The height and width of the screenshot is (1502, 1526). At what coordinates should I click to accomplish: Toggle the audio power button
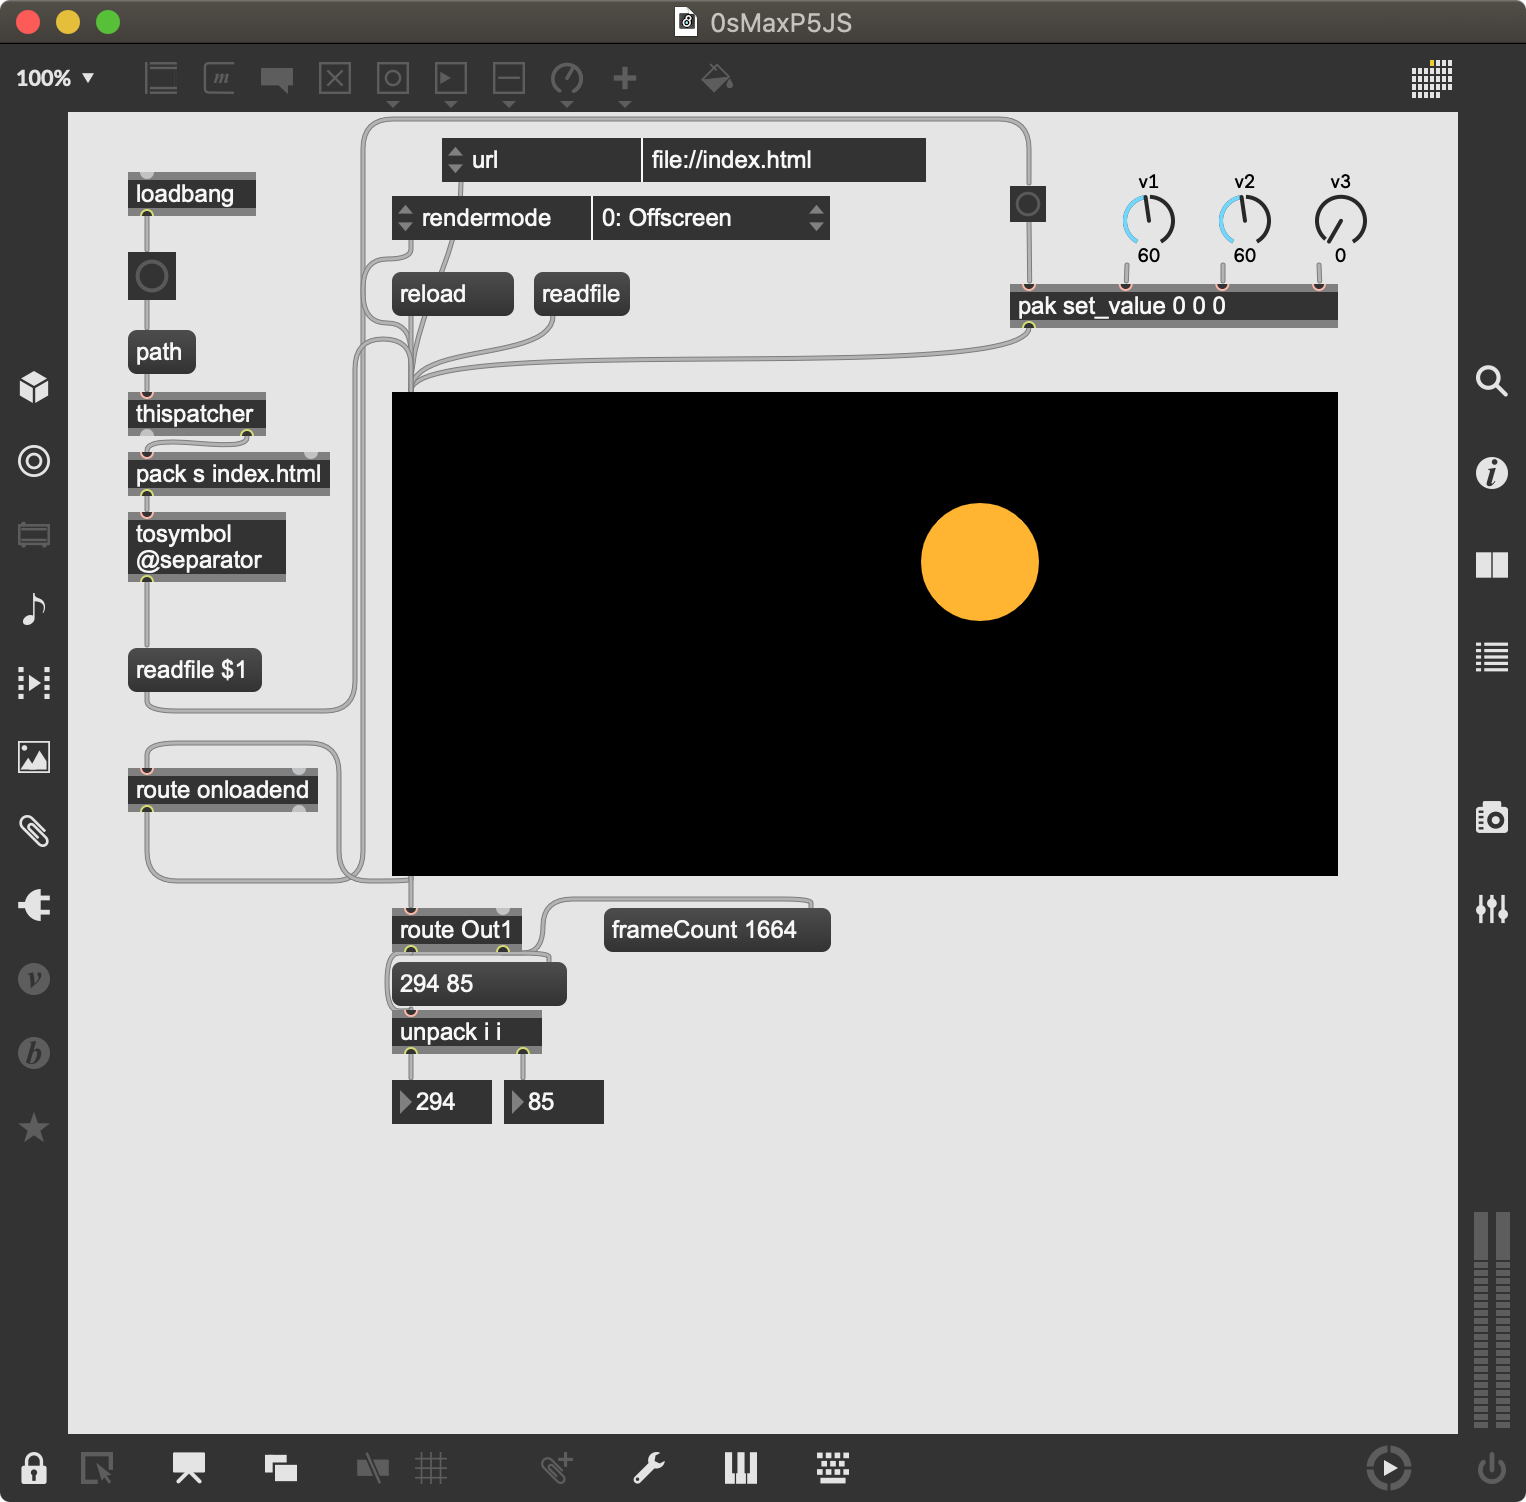click(x=1491, y=1468)
